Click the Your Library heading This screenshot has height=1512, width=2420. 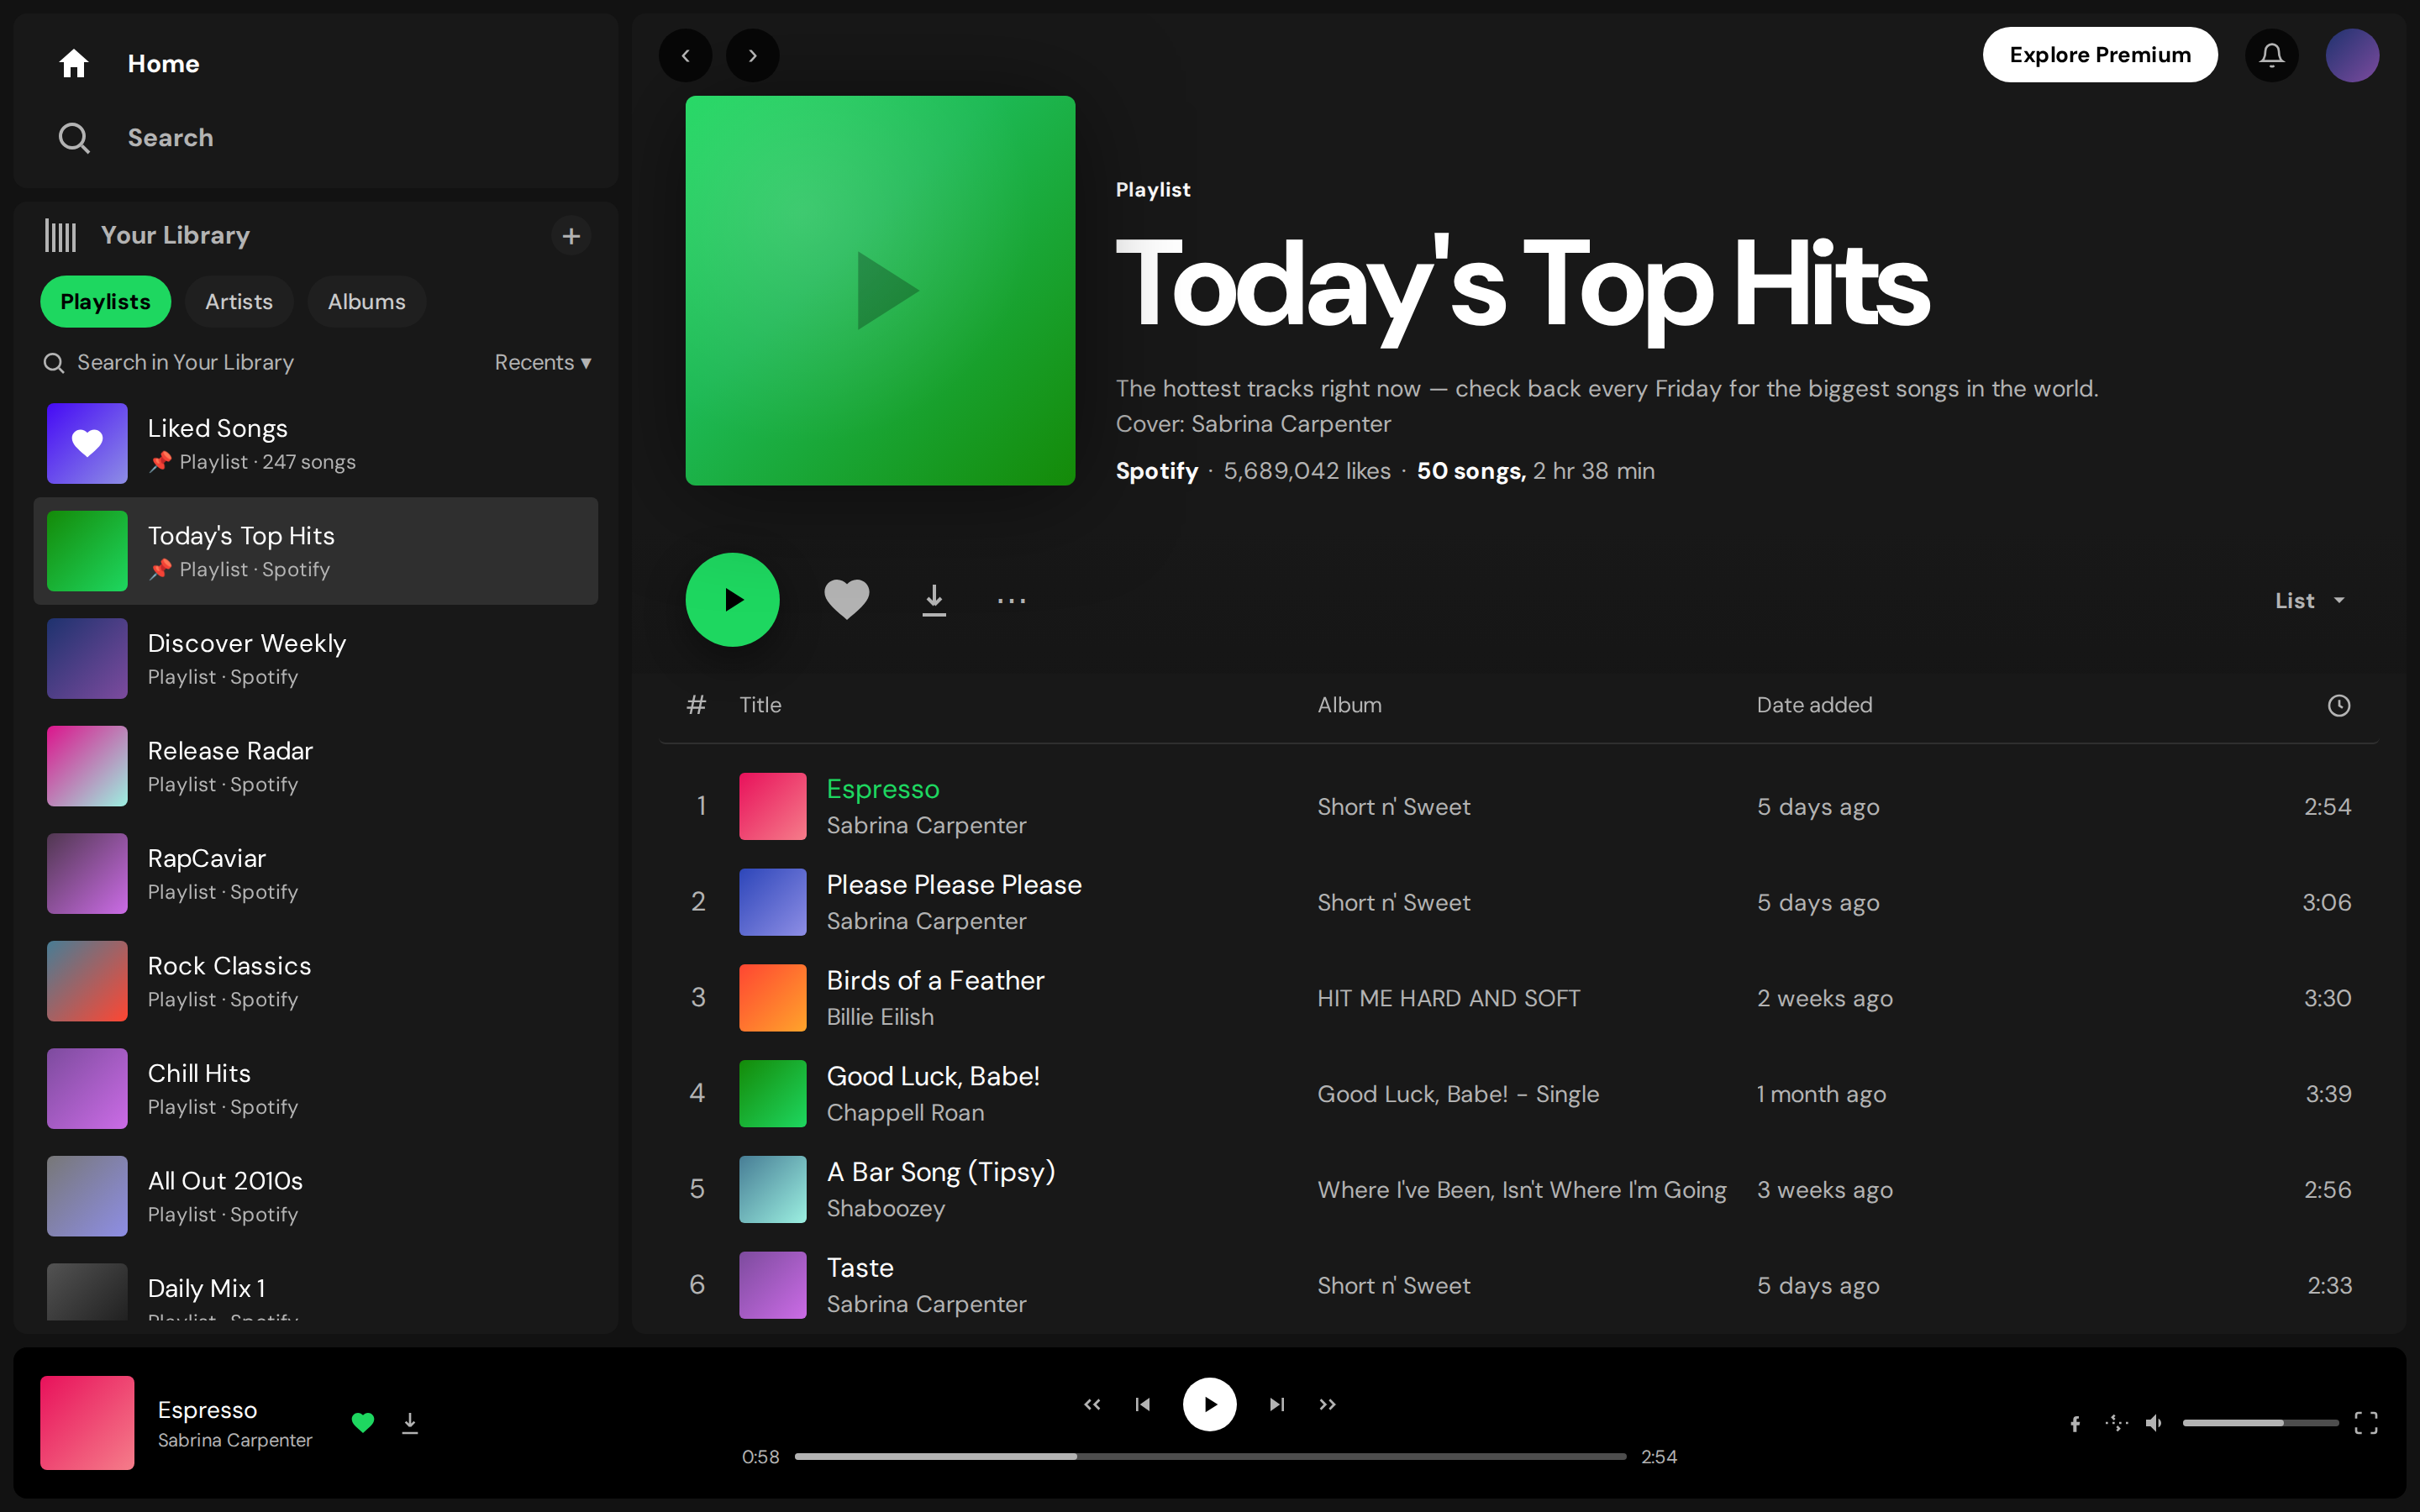point(176,235)
